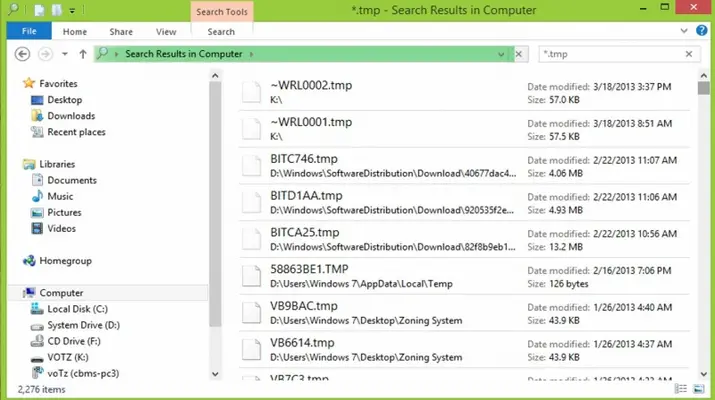Screen dimensions: 715x400
Task: Select file BITD1AA.tmp
Action: (464, 203)
